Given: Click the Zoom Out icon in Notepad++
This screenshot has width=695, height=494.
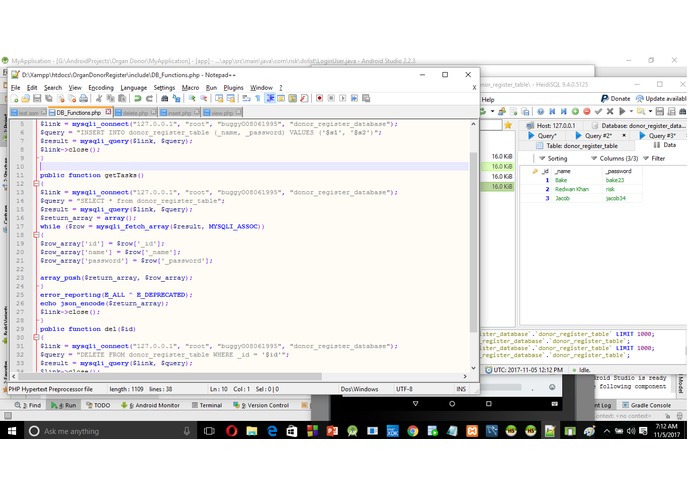Looking at the screenshot, I should point(203,98).
